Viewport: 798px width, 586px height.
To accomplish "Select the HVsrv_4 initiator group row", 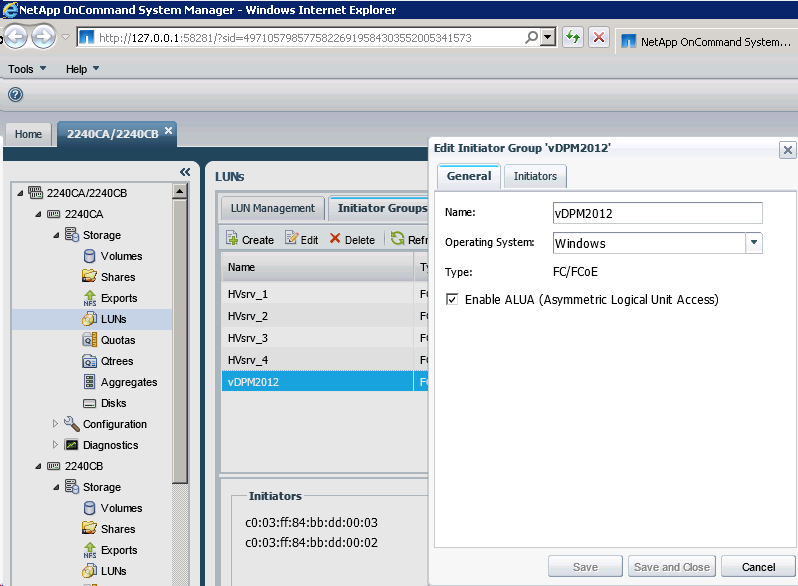I will coord(325,359).
